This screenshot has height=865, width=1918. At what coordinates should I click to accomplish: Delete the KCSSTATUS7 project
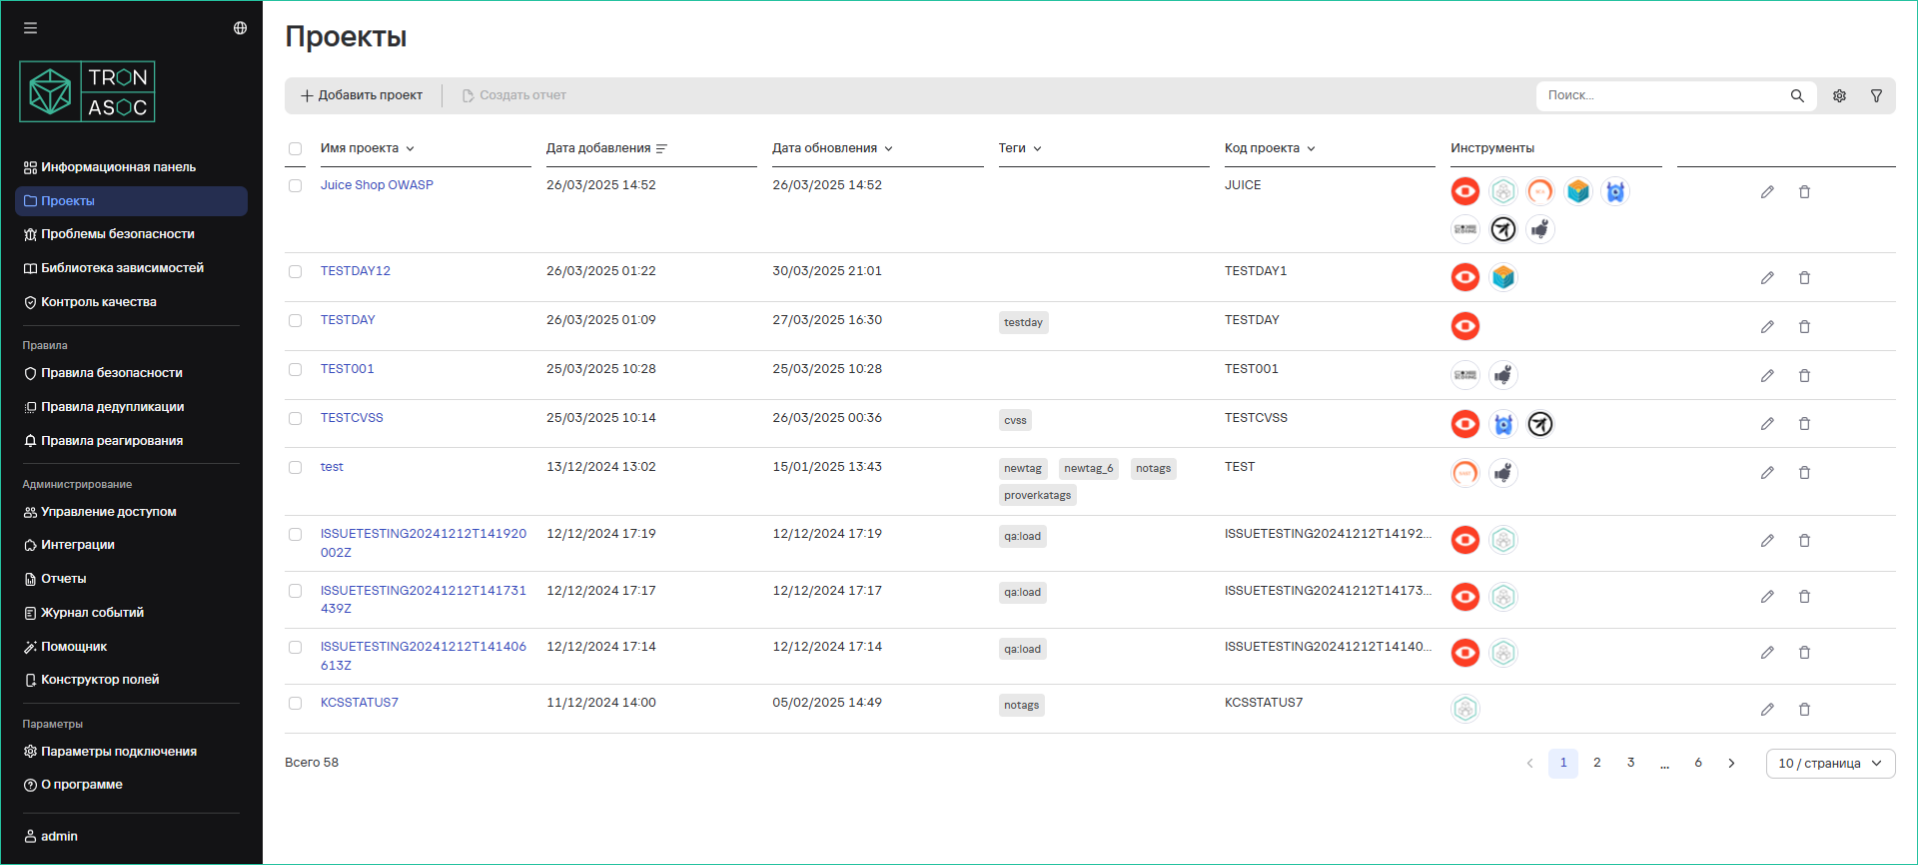click(x=1804, y=710)
